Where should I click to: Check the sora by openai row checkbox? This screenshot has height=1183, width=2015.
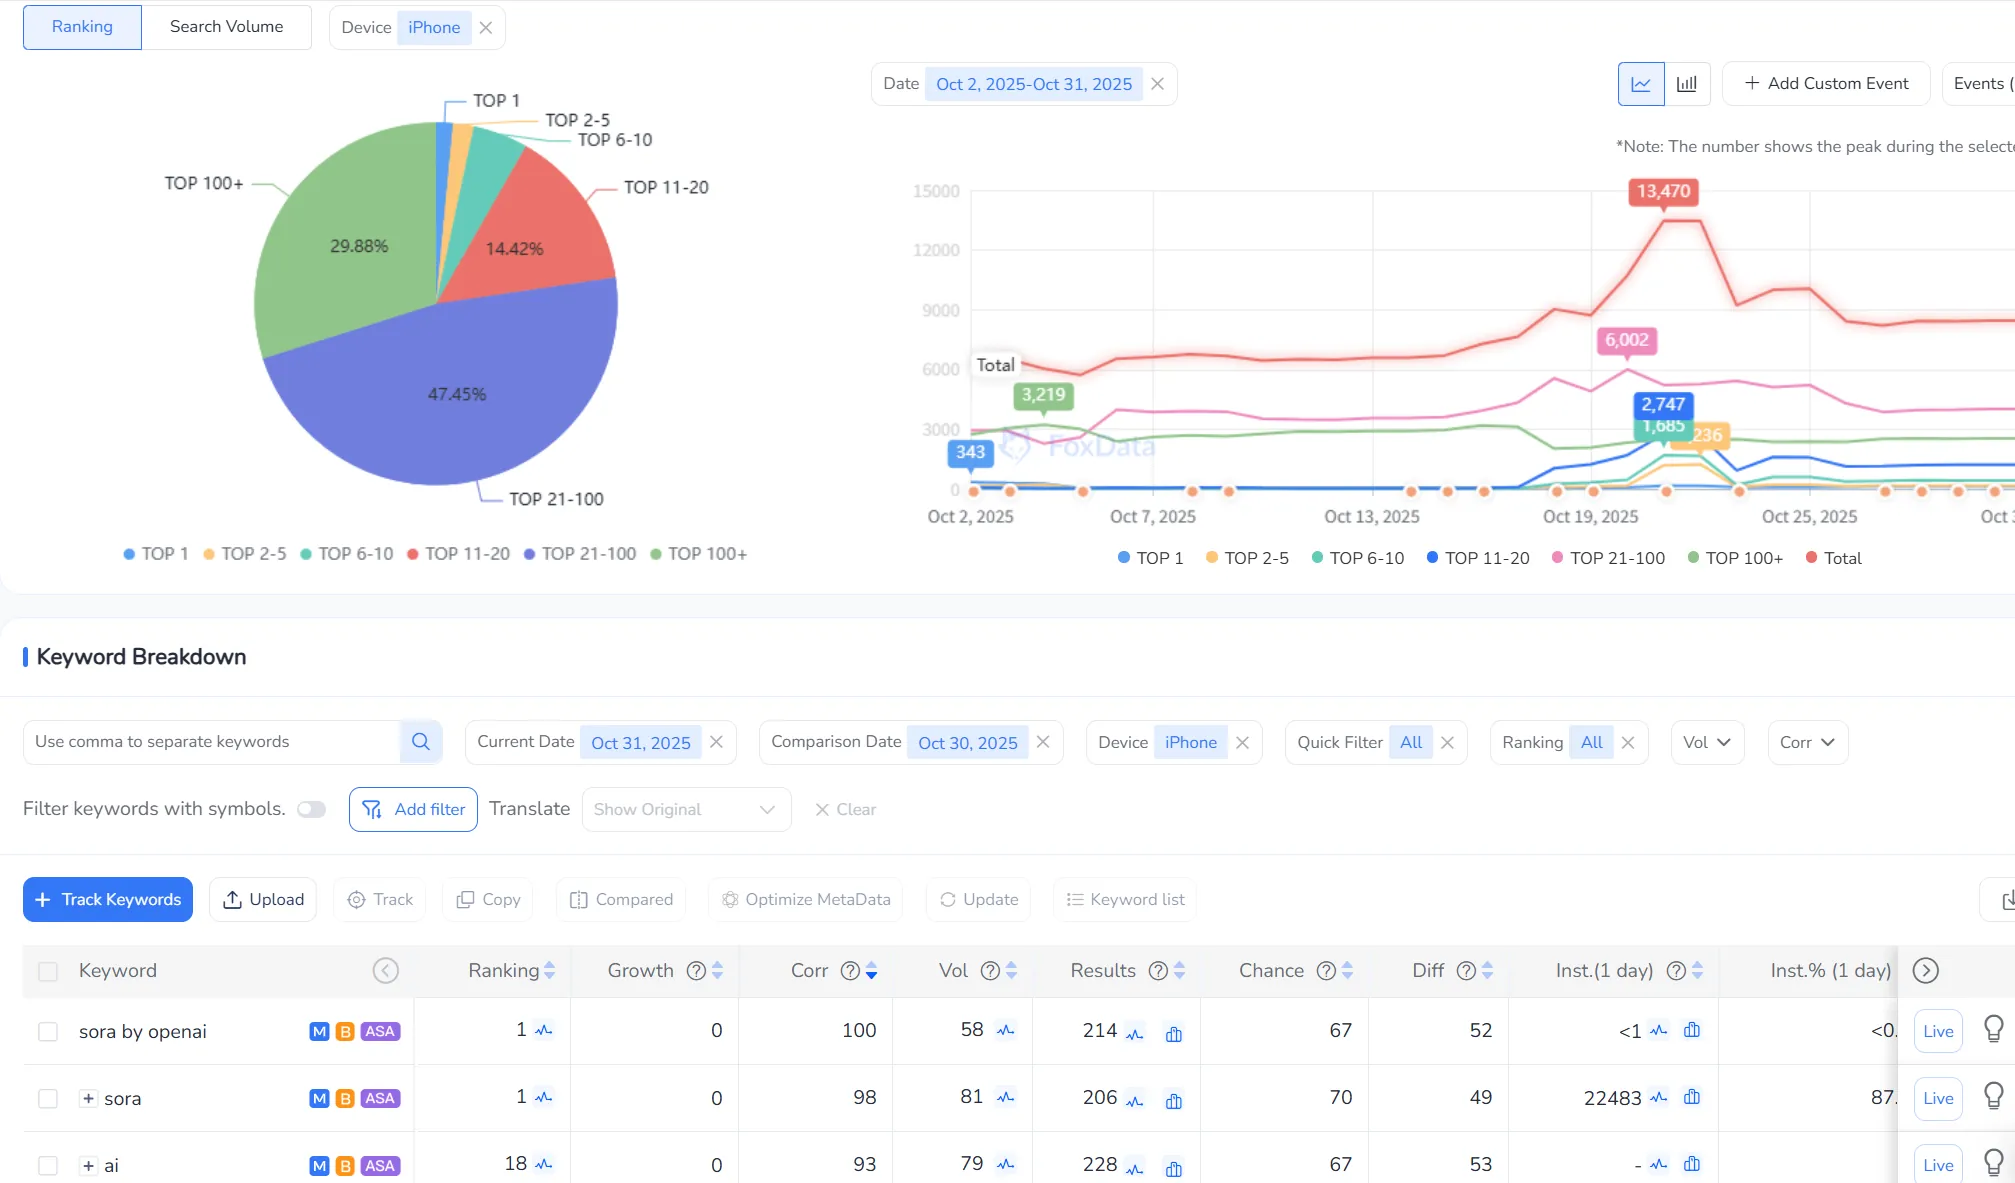coord(48,1031)
